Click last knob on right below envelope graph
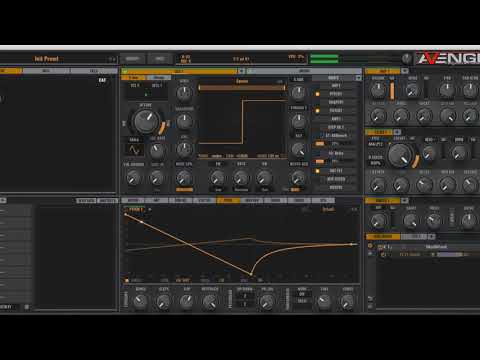Viewport: 480px width, 360px height. coord(347,301)
